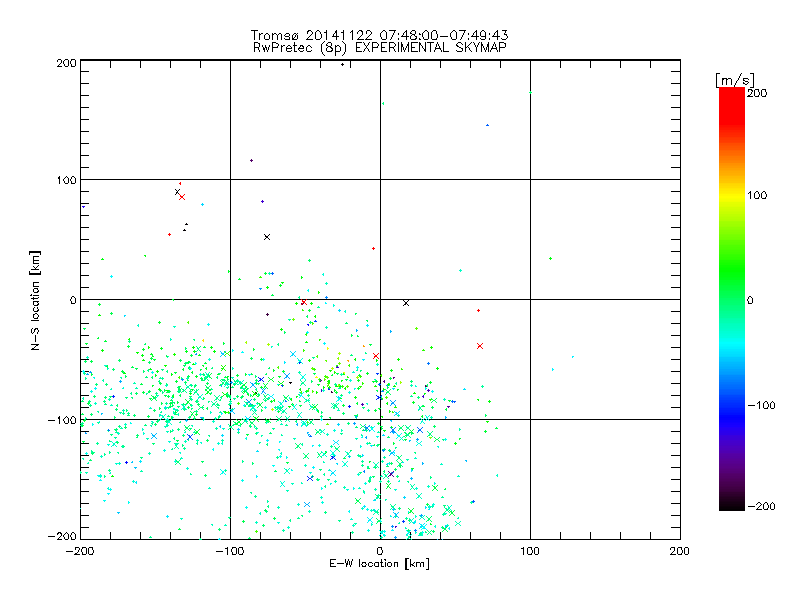
Task: Click the title 'Tromsø 20141122 07:48:00-07:49:43'
Action: click(379, 35)
